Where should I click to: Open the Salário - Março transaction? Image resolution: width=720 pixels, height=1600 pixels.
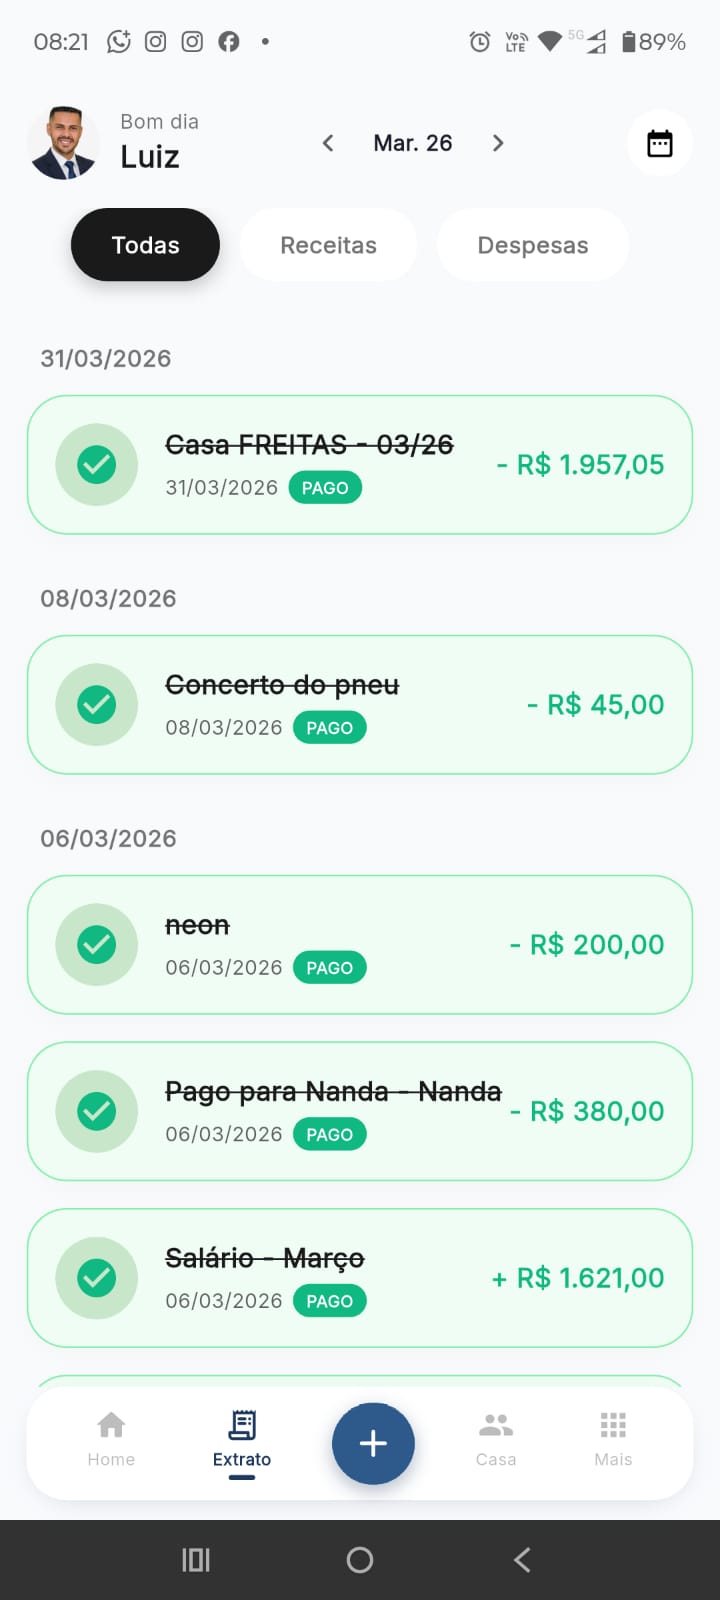coord(360,1278)
